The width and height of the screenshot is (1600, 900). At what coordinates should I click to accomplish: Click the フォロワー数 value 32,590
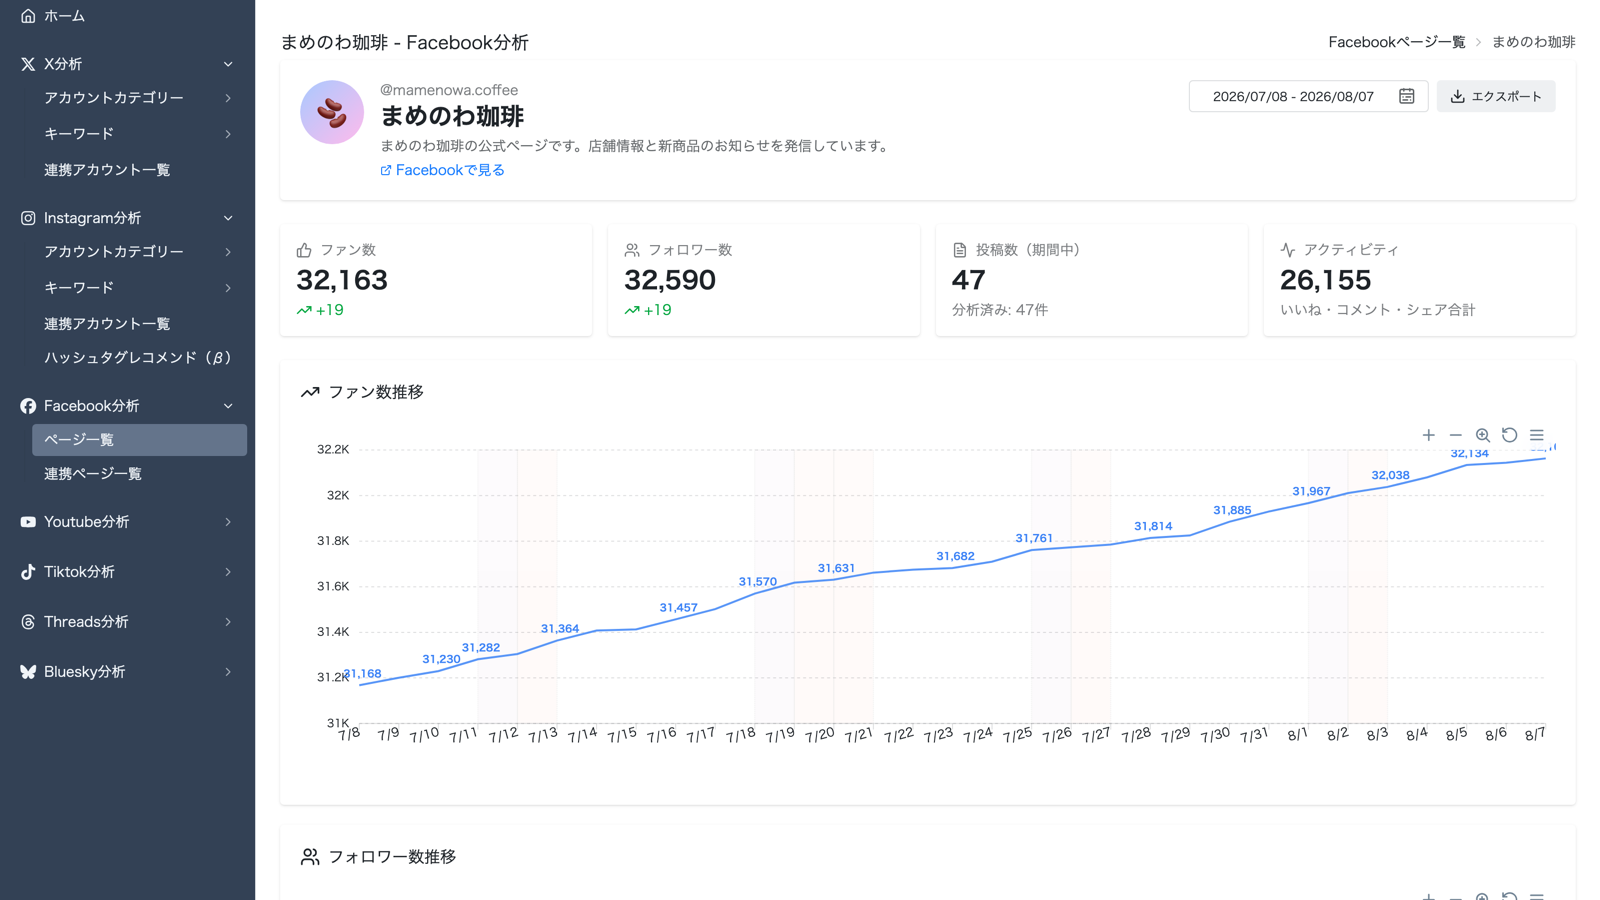pos(670,280)
